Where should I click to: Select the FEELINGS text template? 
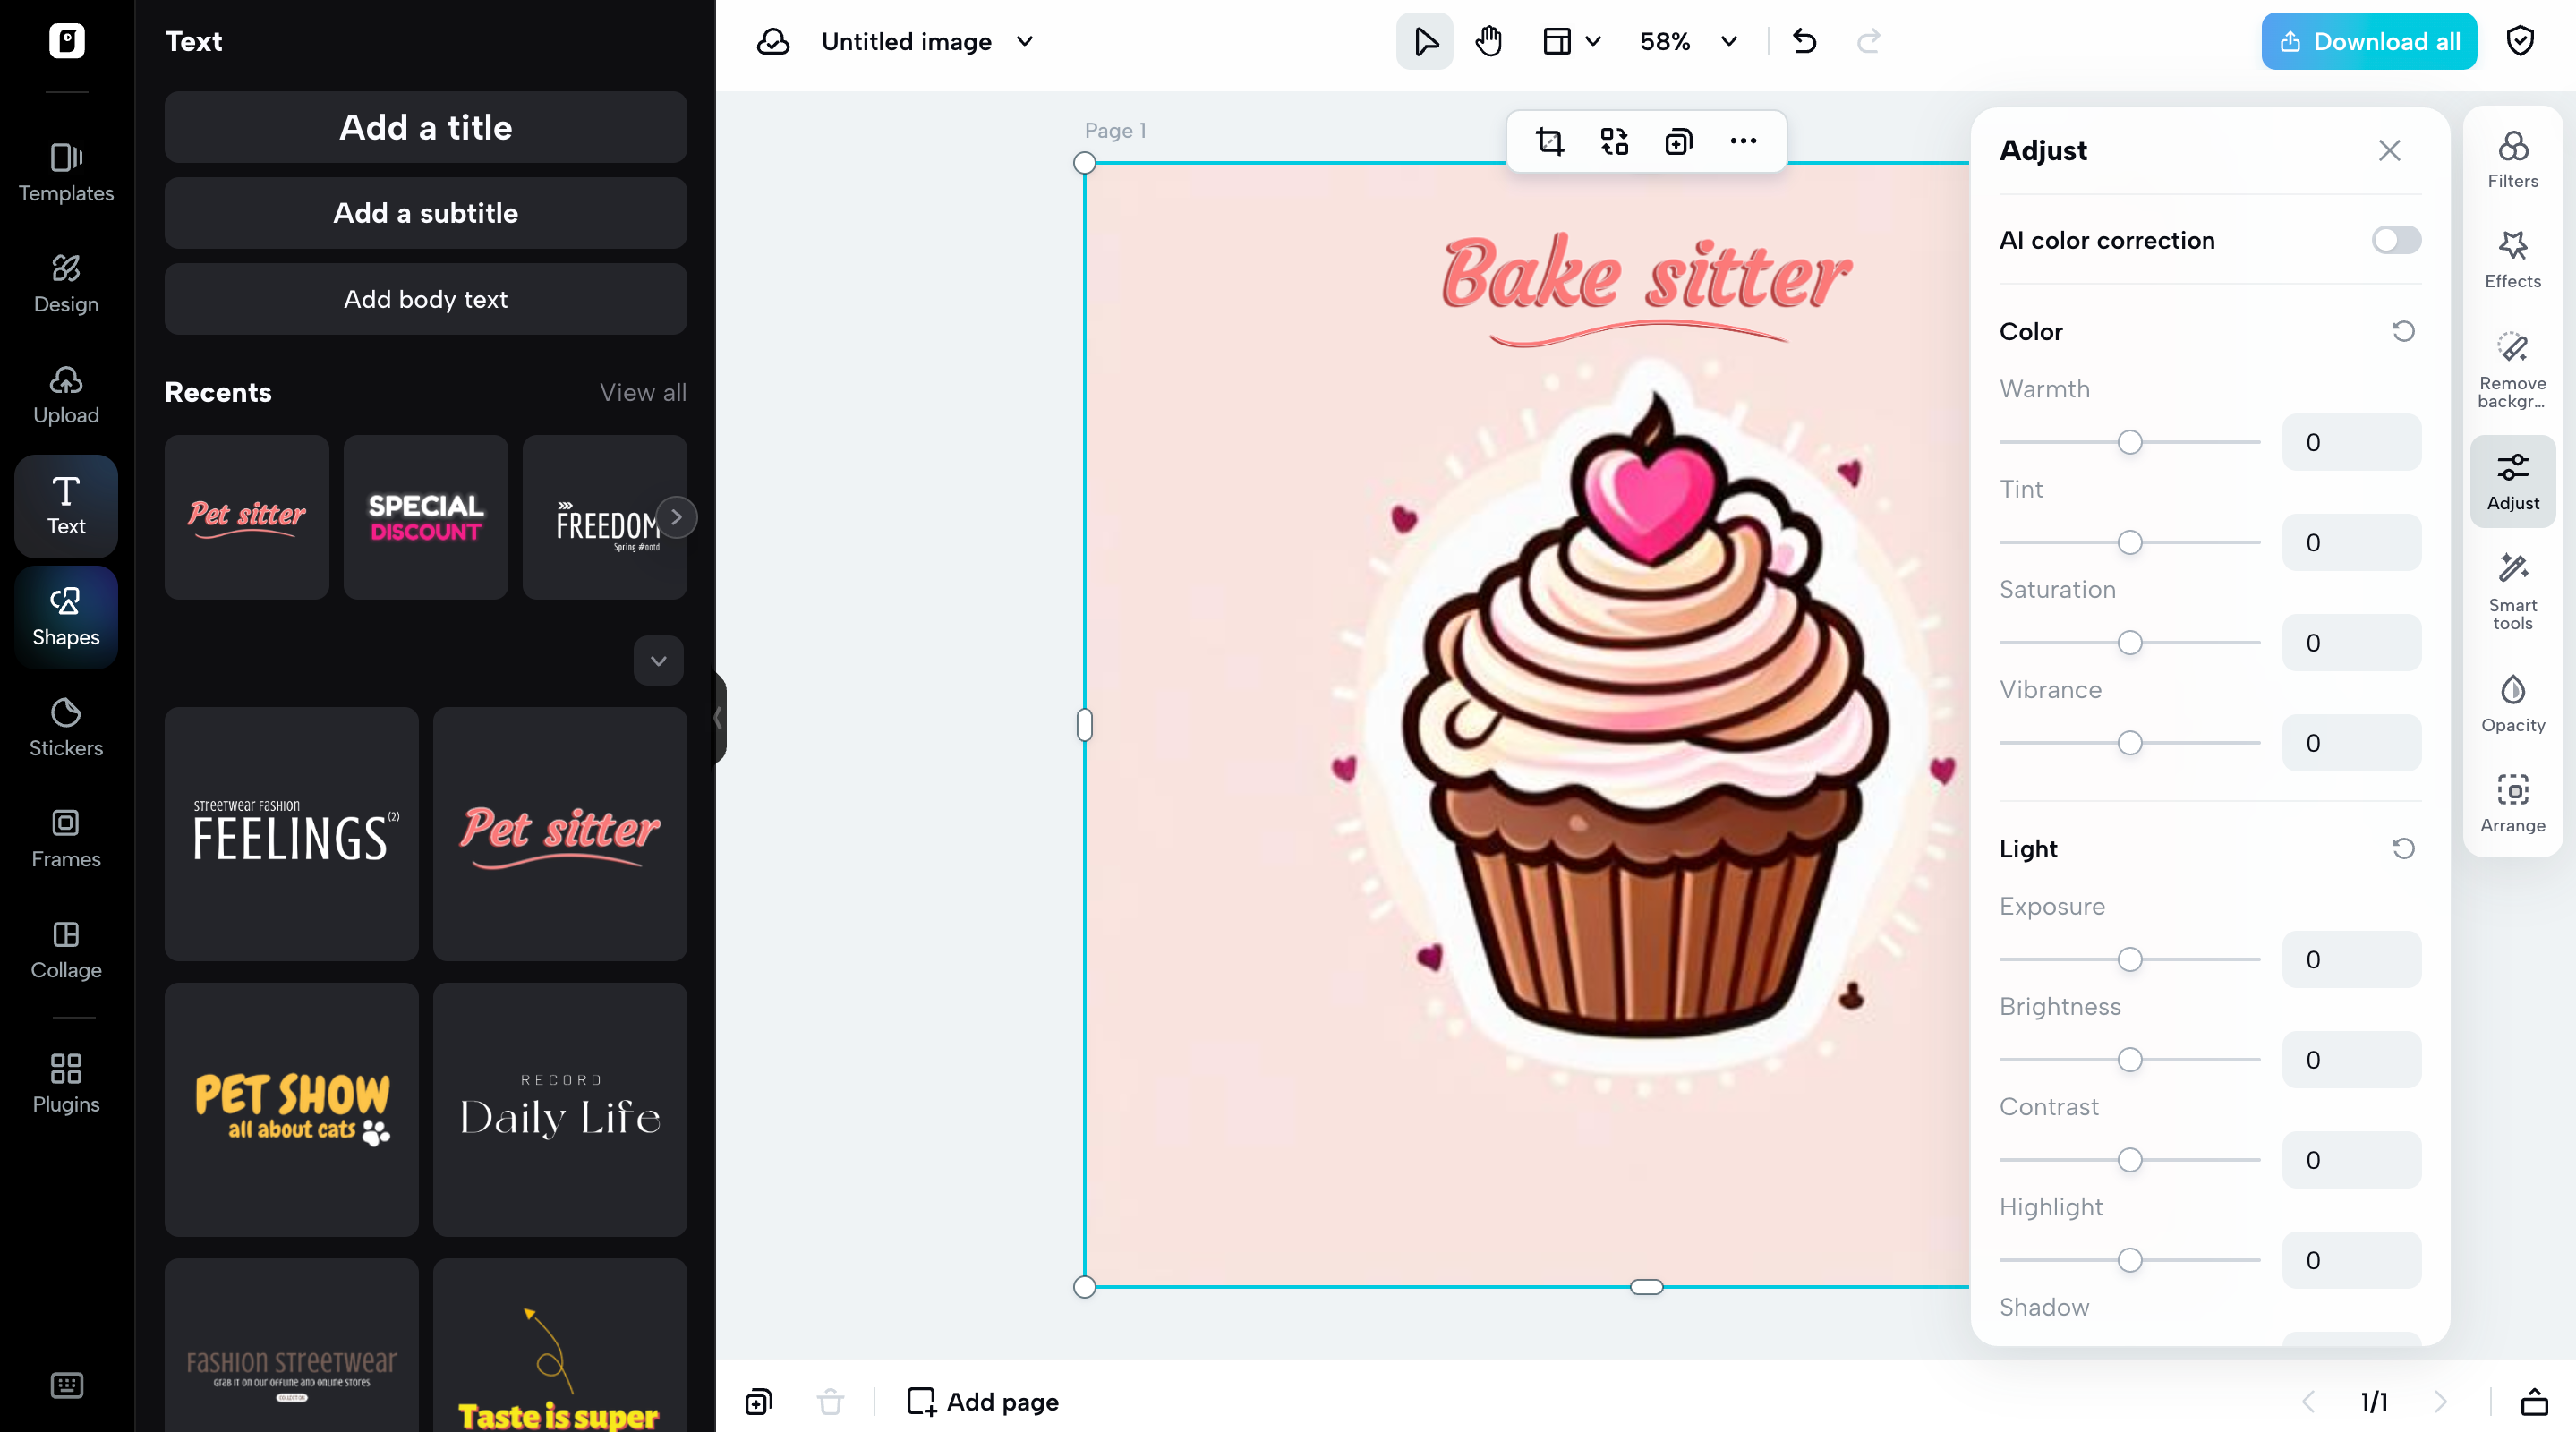coord(291,834)
